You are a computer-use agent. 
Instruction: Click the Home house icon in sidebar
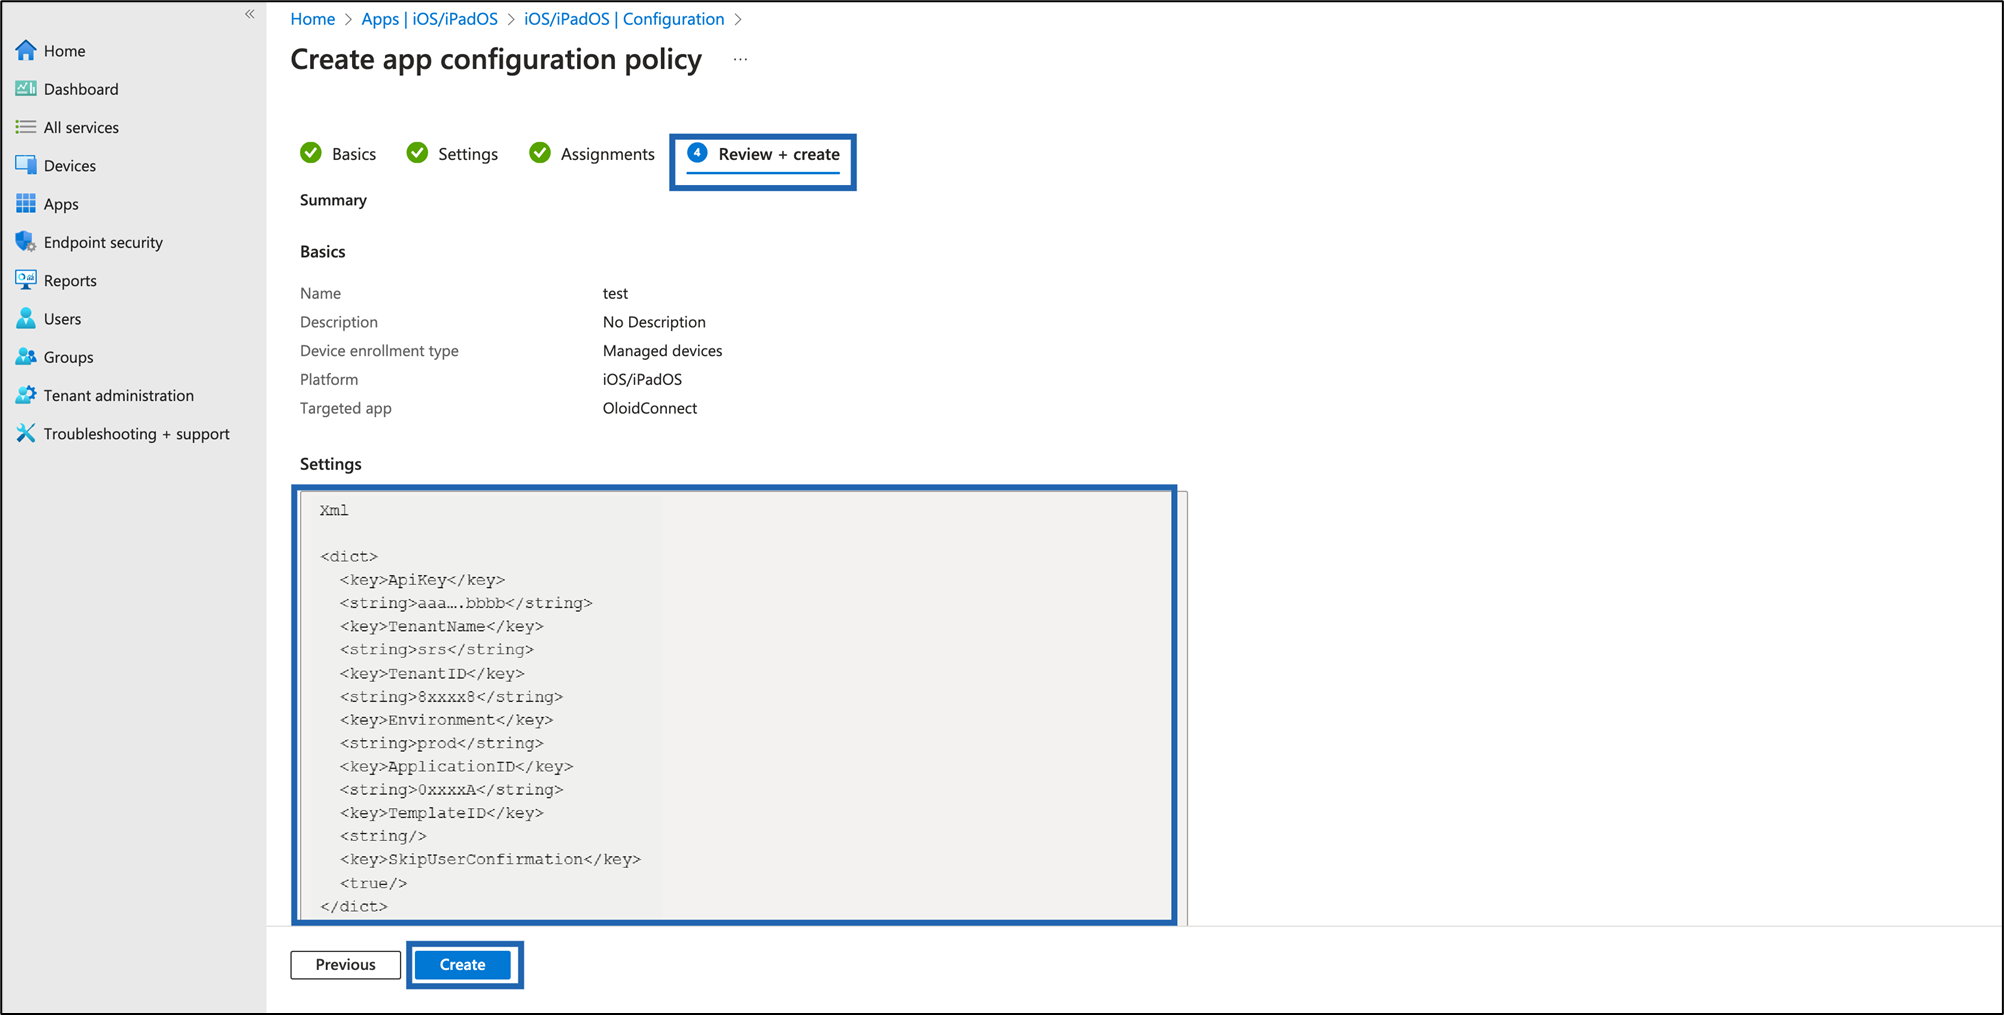coord(26,50)
